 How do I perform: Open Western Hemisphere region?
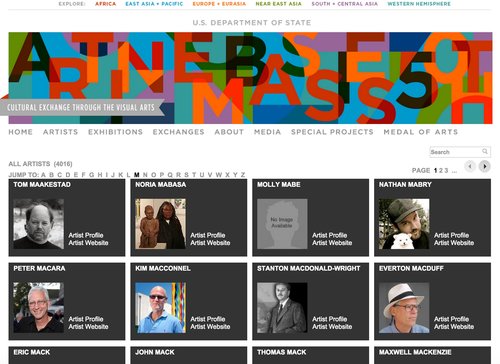click(x=419, y=4)
